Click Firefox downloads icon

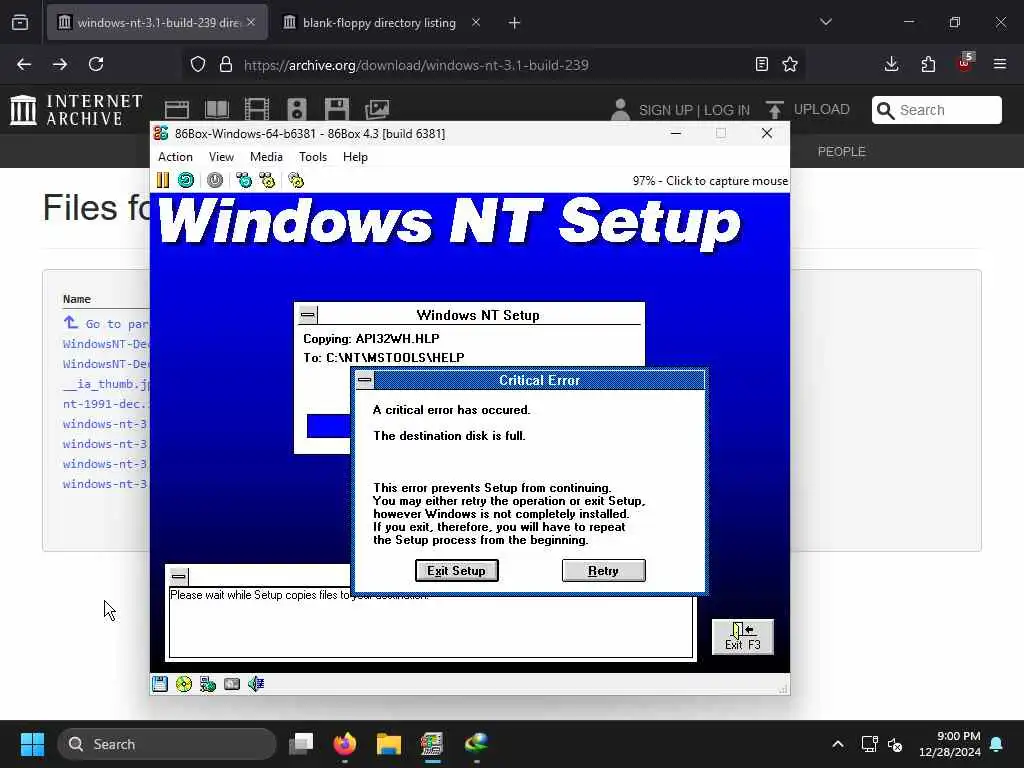(x=891, y=64)
